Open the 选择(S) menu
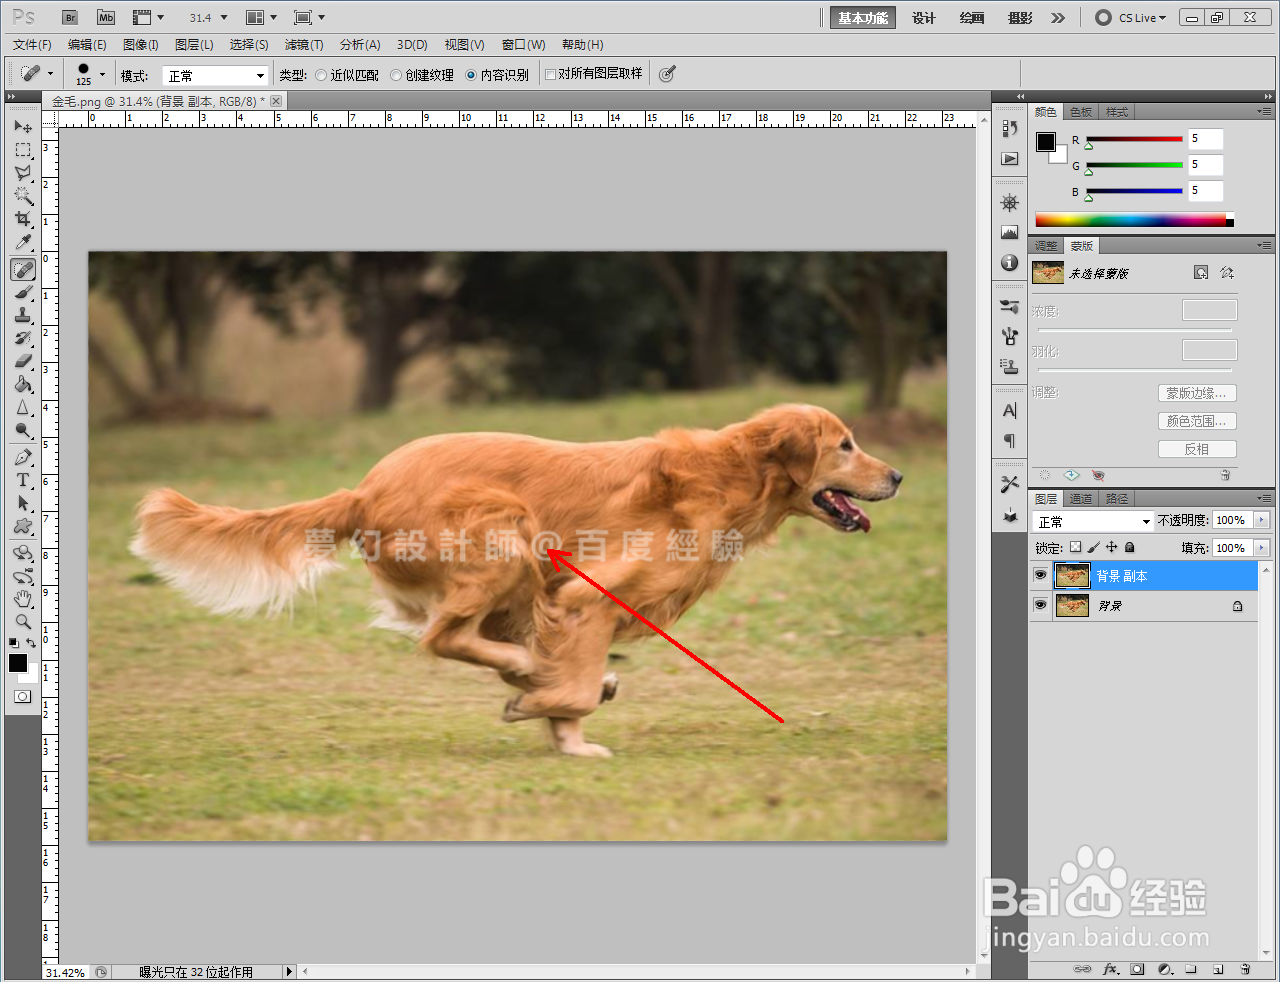Screen dimensions: 1280x982 249,45
